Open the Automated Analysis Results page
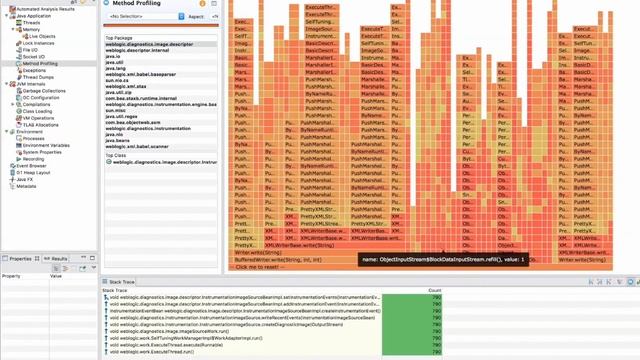The image size is (640, 360). pyautogui.click(x=45, y=9)
